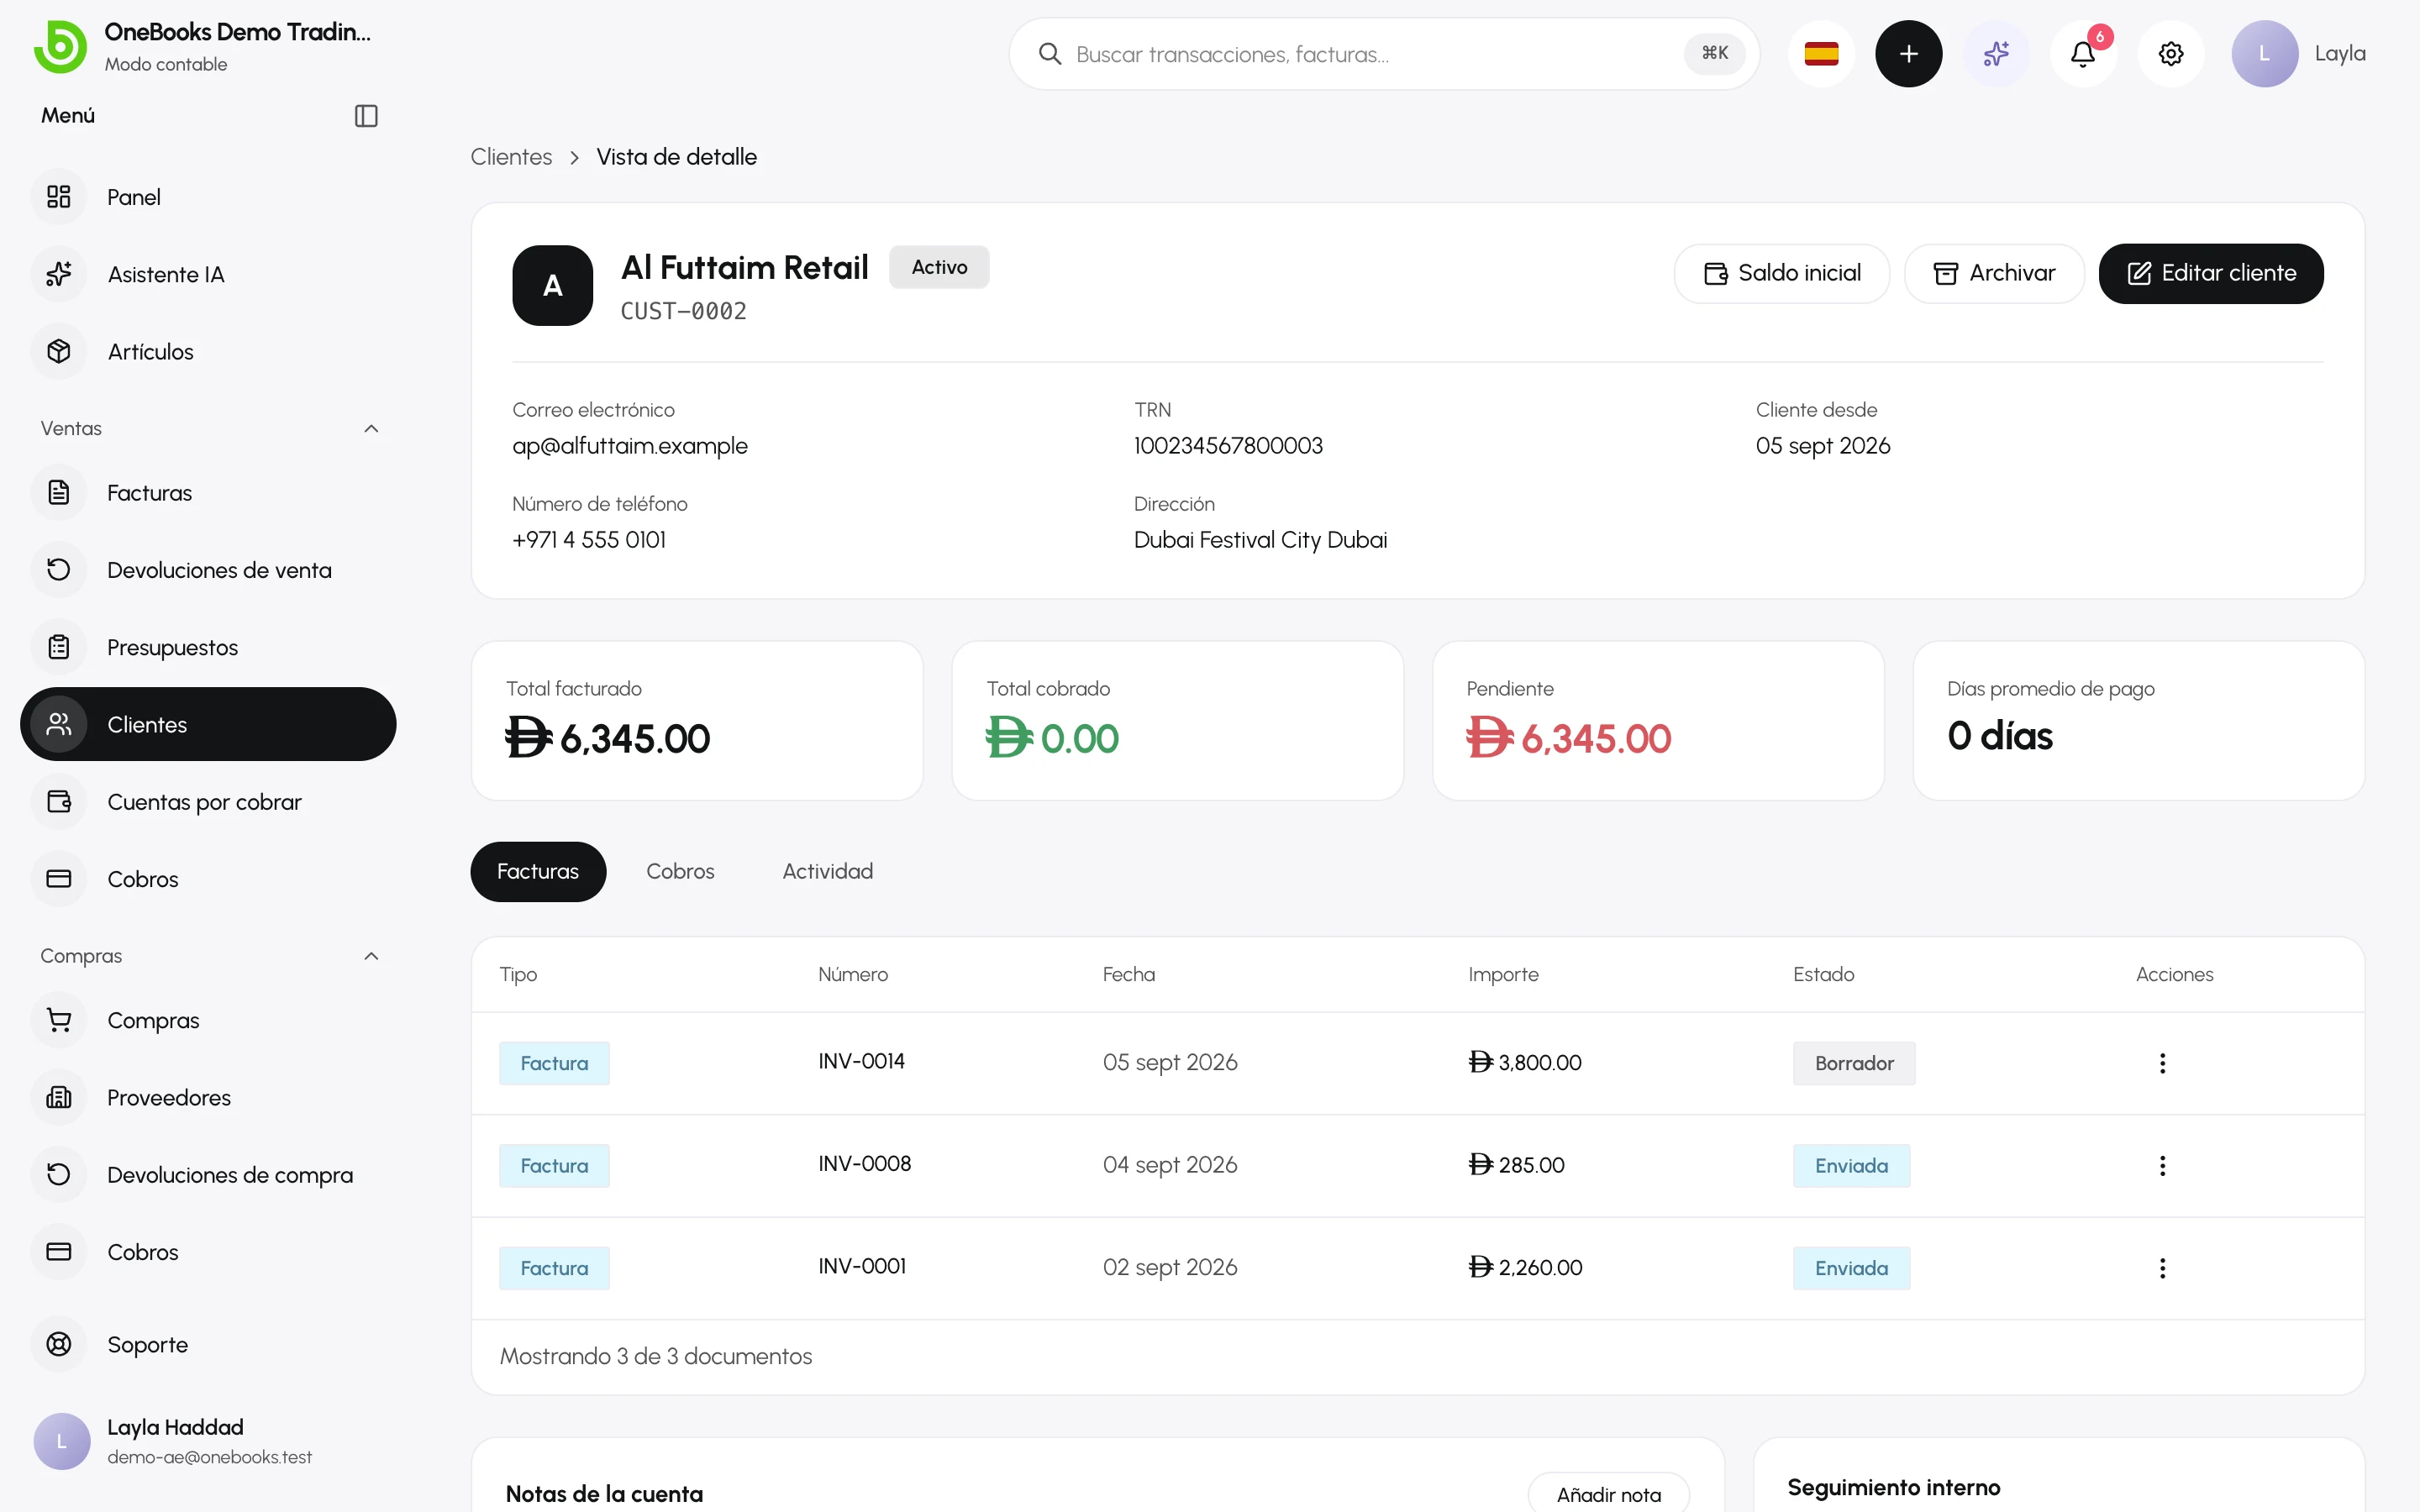
Task: Open actions menu for INV-0014
Action: click(2162, 1063)
